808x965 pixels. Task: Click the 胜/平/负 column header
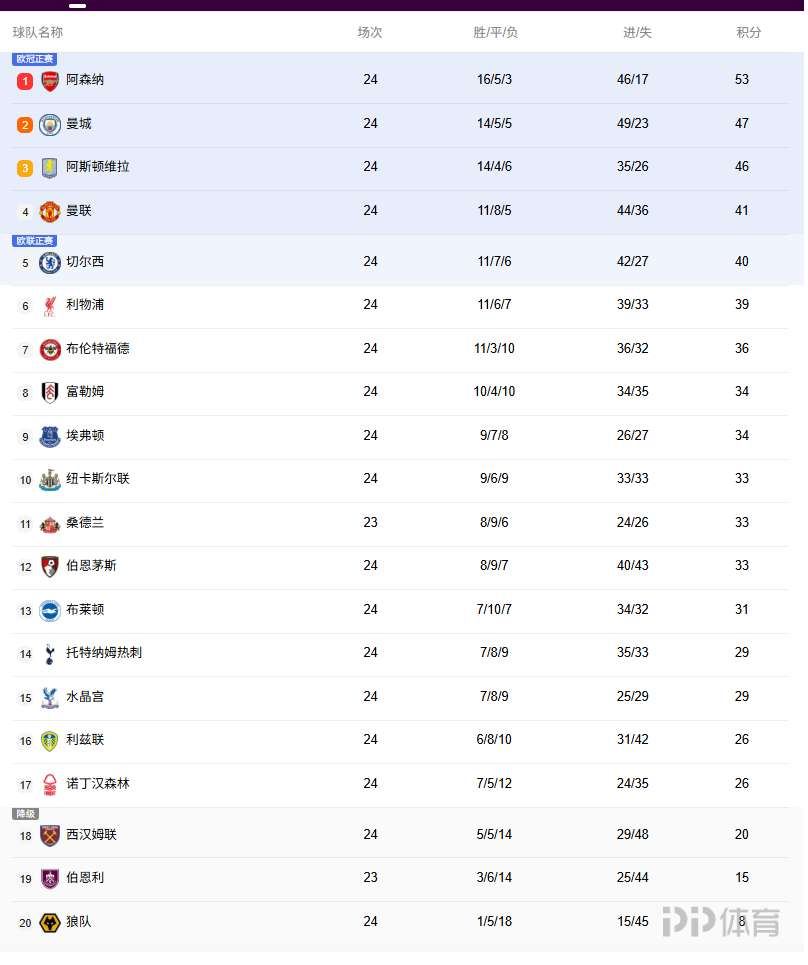495,33
